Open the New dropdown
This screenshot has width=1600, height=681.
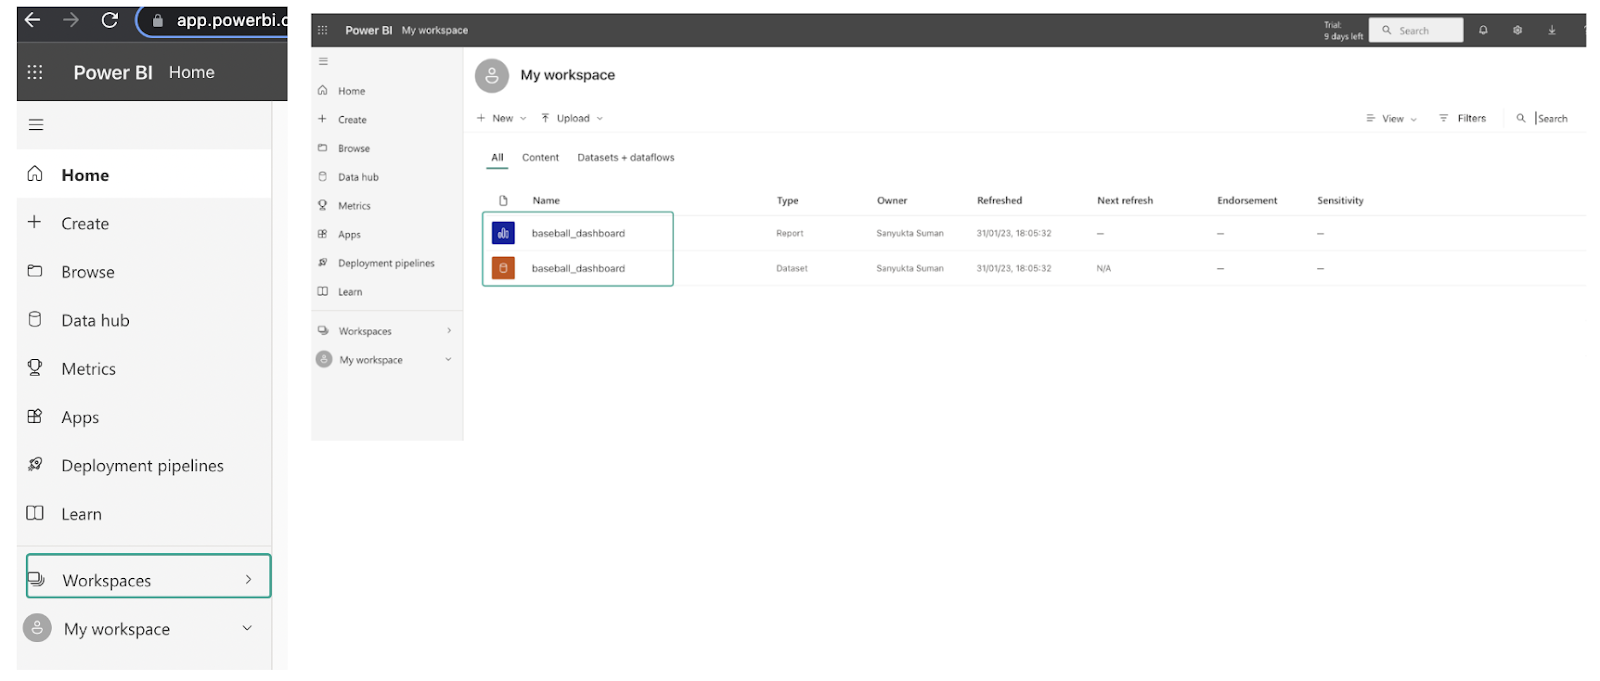[502, 118]
